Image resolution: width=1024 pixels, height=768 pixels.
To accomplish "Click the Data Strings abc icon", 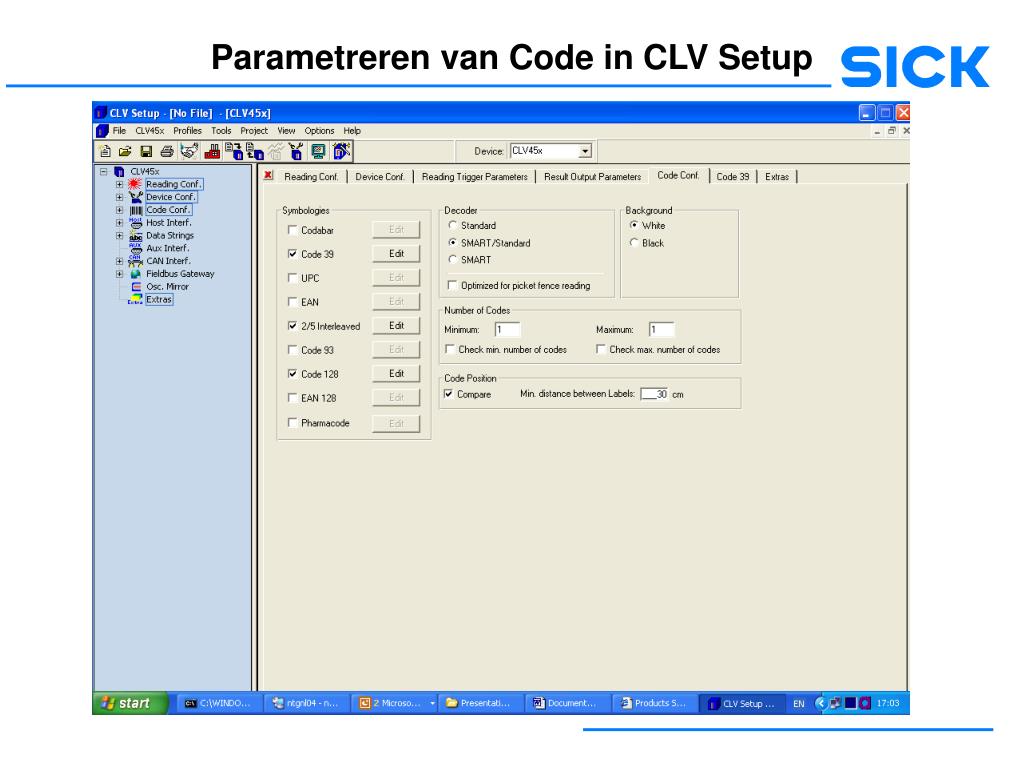I will click(136, 236).
